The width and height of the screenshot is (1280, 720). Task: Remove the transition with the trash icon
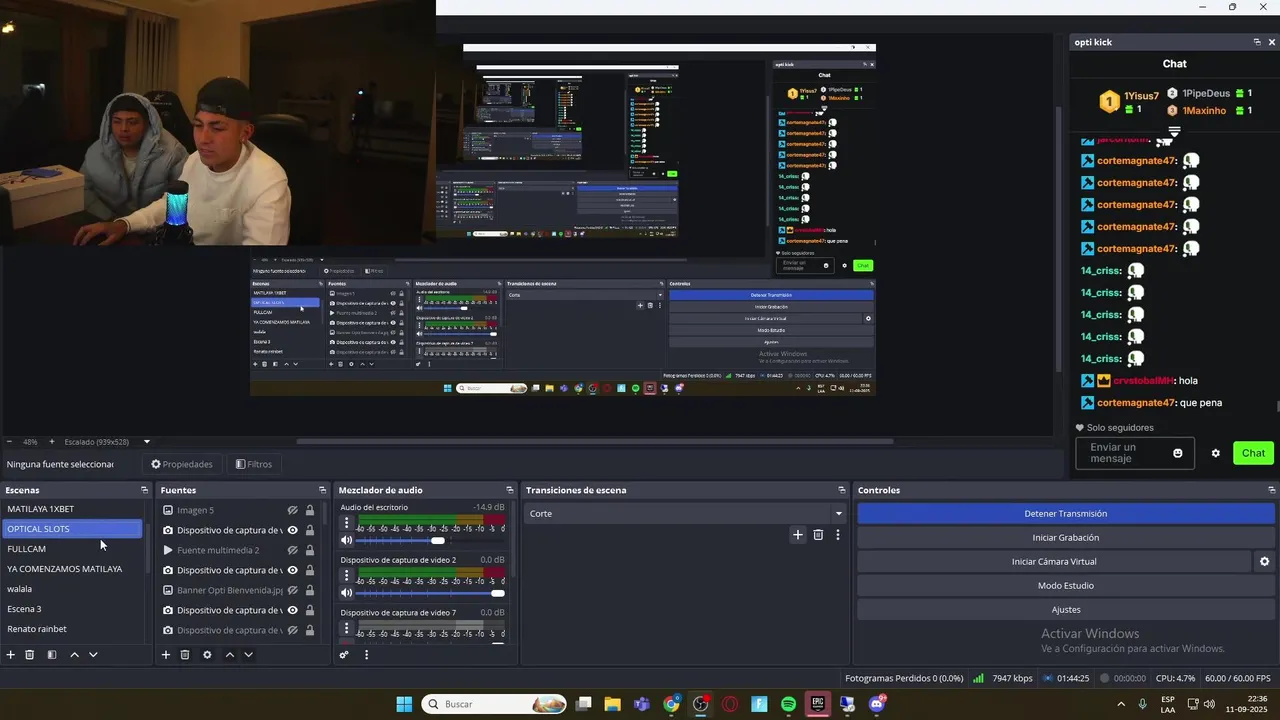[x=818, y=535]
